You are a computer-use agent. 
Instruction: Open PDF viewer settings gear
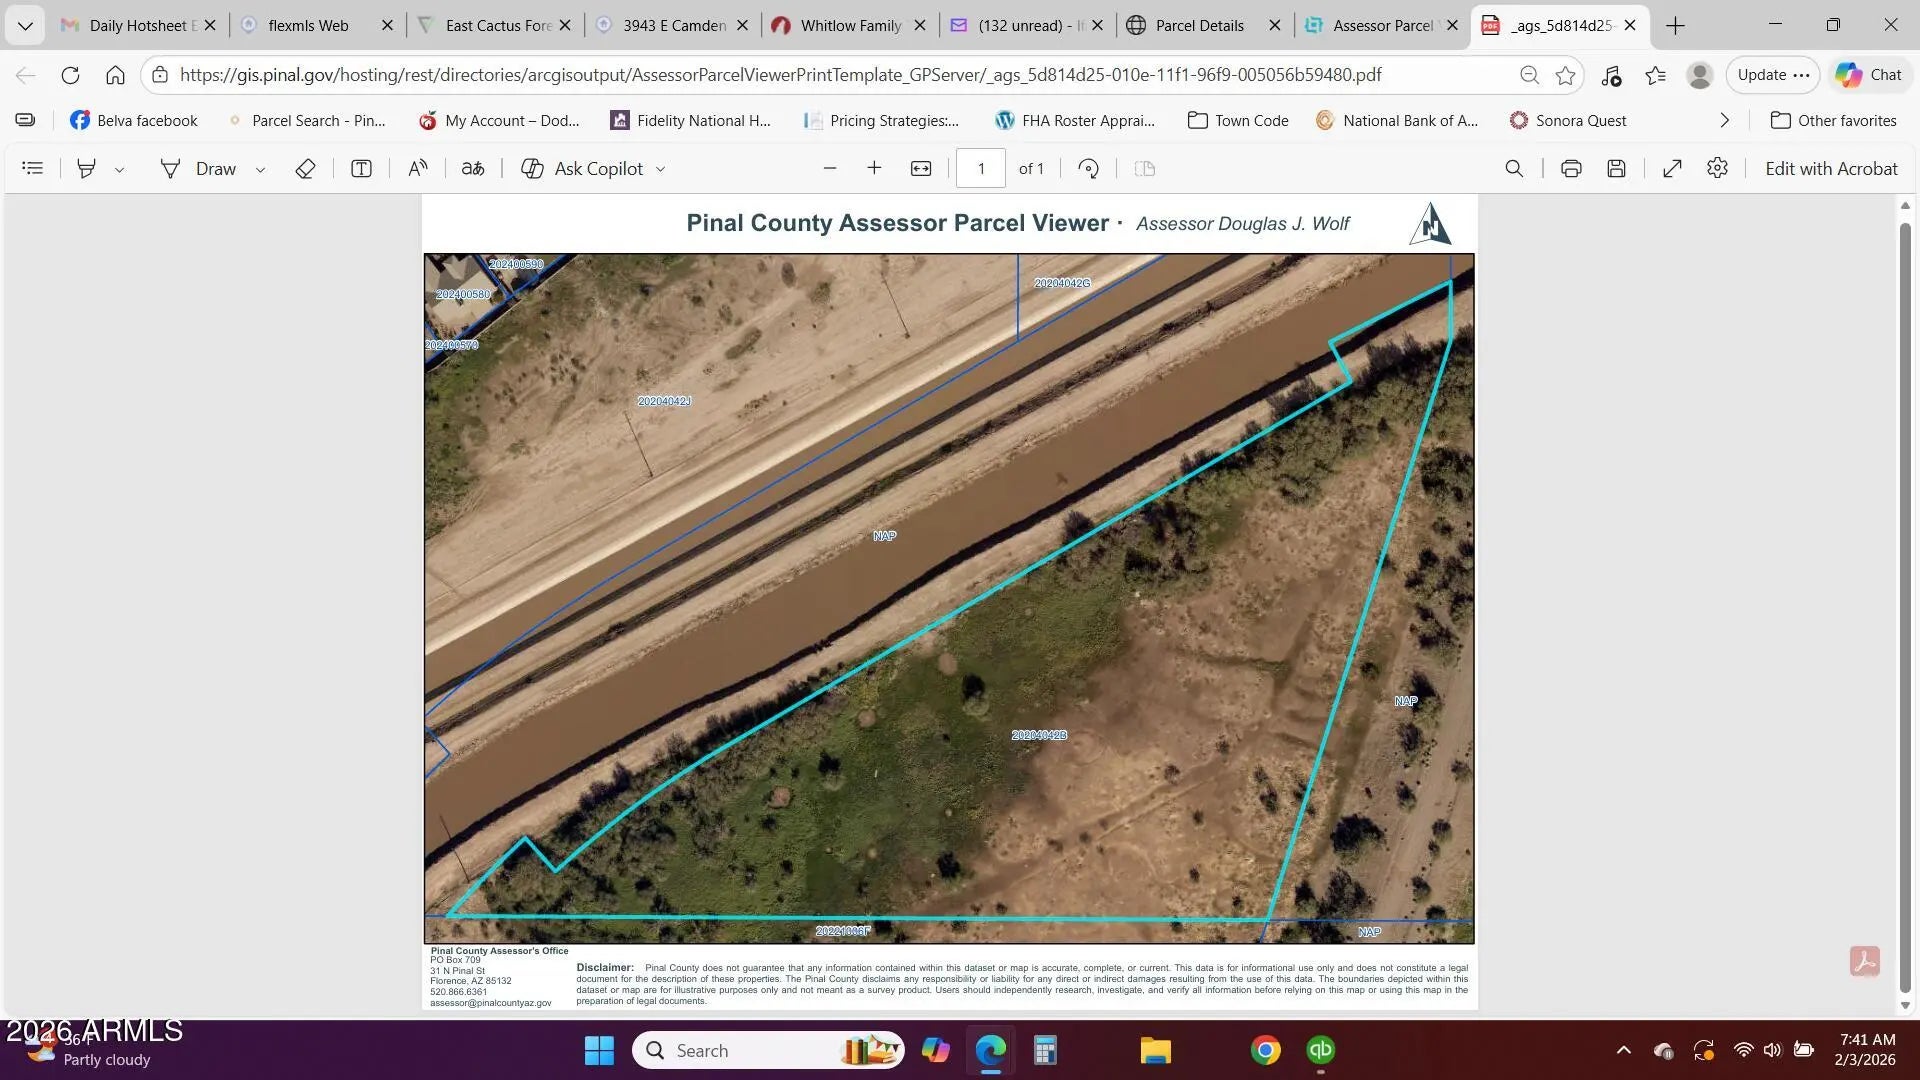pyautogui.click(x=1717, y=168)
